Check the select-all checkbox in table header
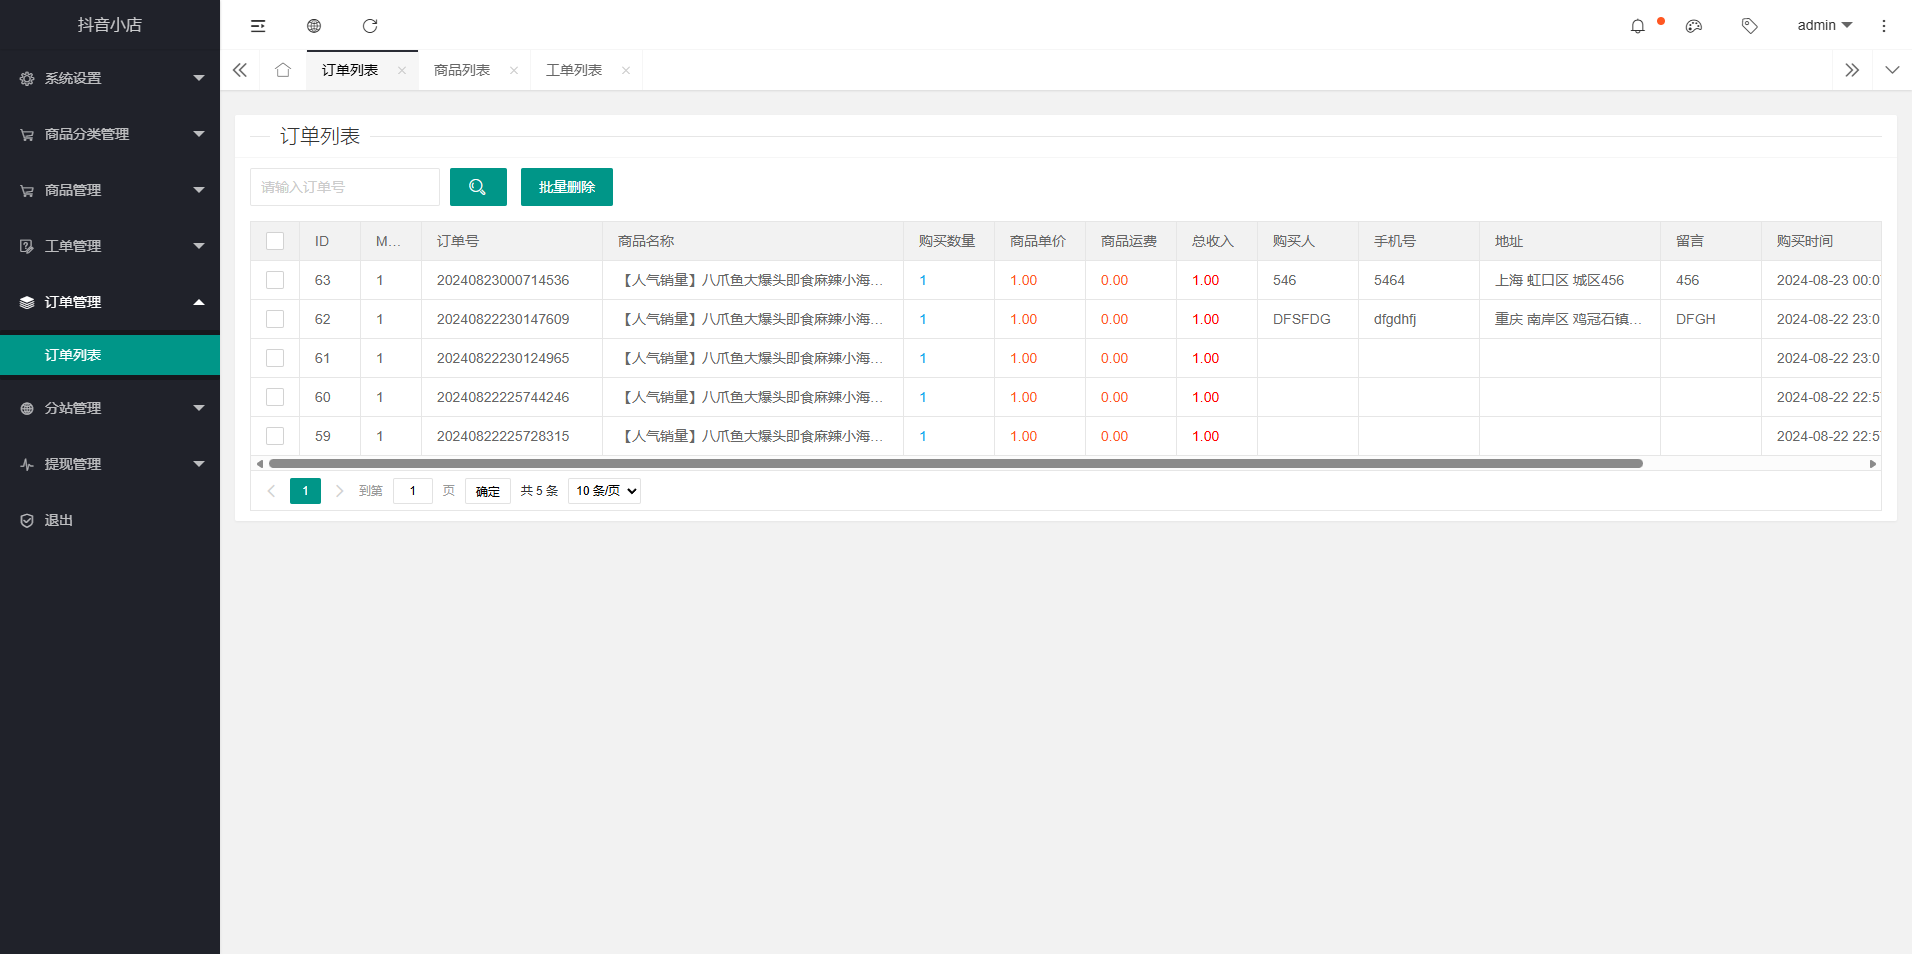Screen dimensions: 1912x954 pos(275,240)
